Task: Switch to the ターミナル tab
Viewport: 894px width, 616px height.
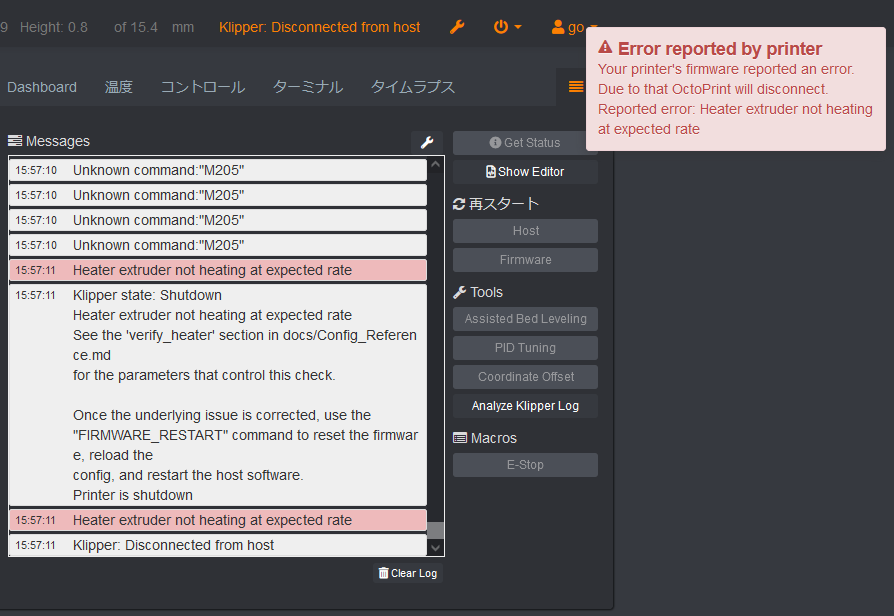Action: click(308, 87)
